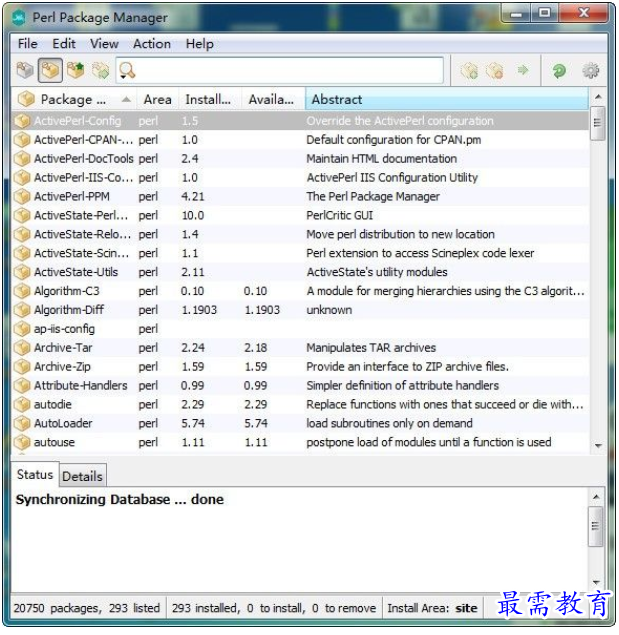Select the AutoLoader package row
Image resolution: width=619 pixels, height=635 pixels.
300,423
